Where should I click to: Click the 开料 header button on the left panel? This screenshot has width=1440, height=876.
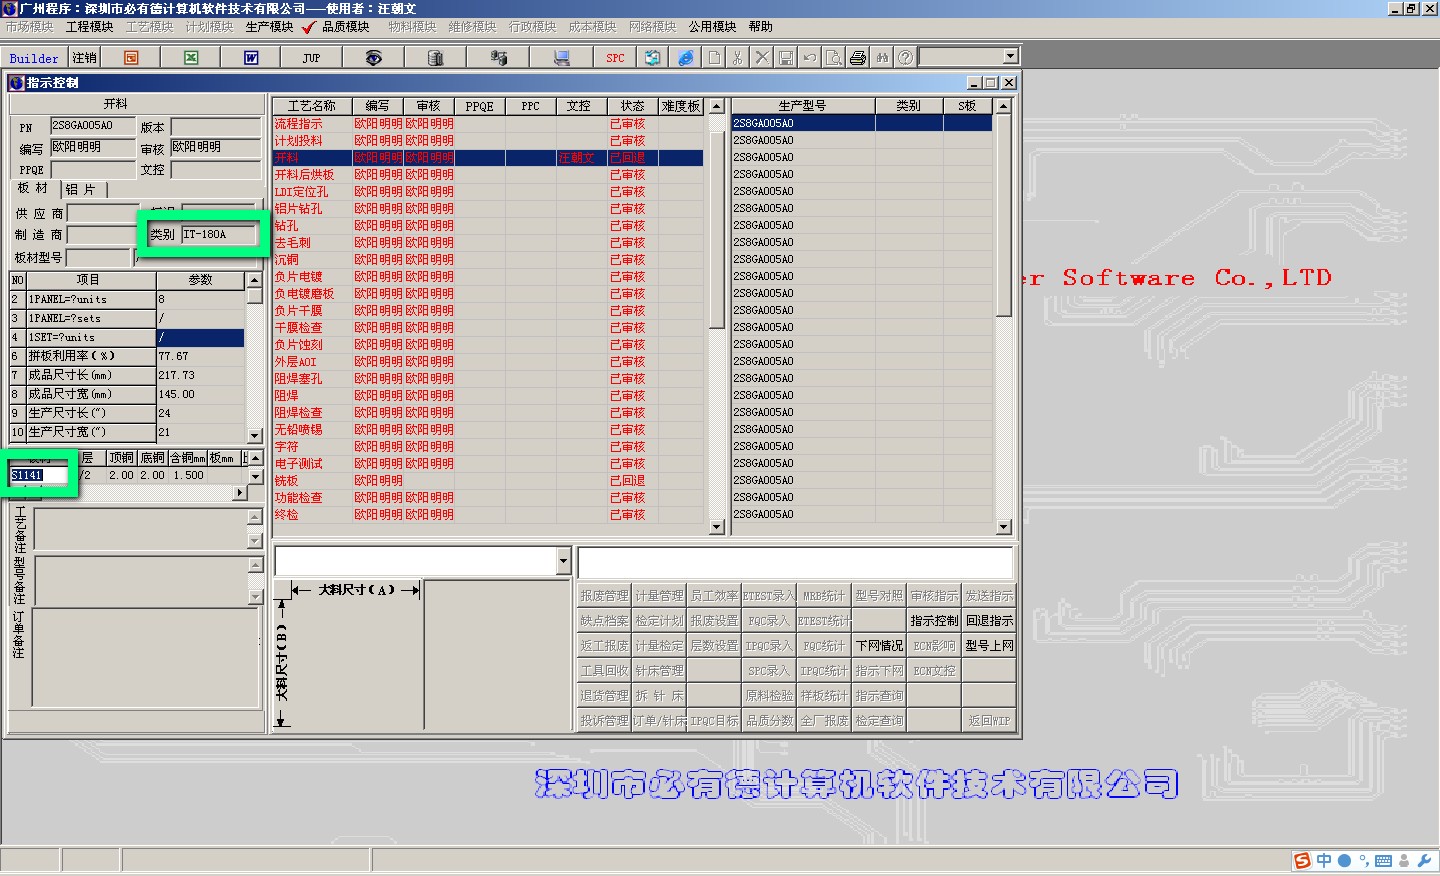pos(136,103)
